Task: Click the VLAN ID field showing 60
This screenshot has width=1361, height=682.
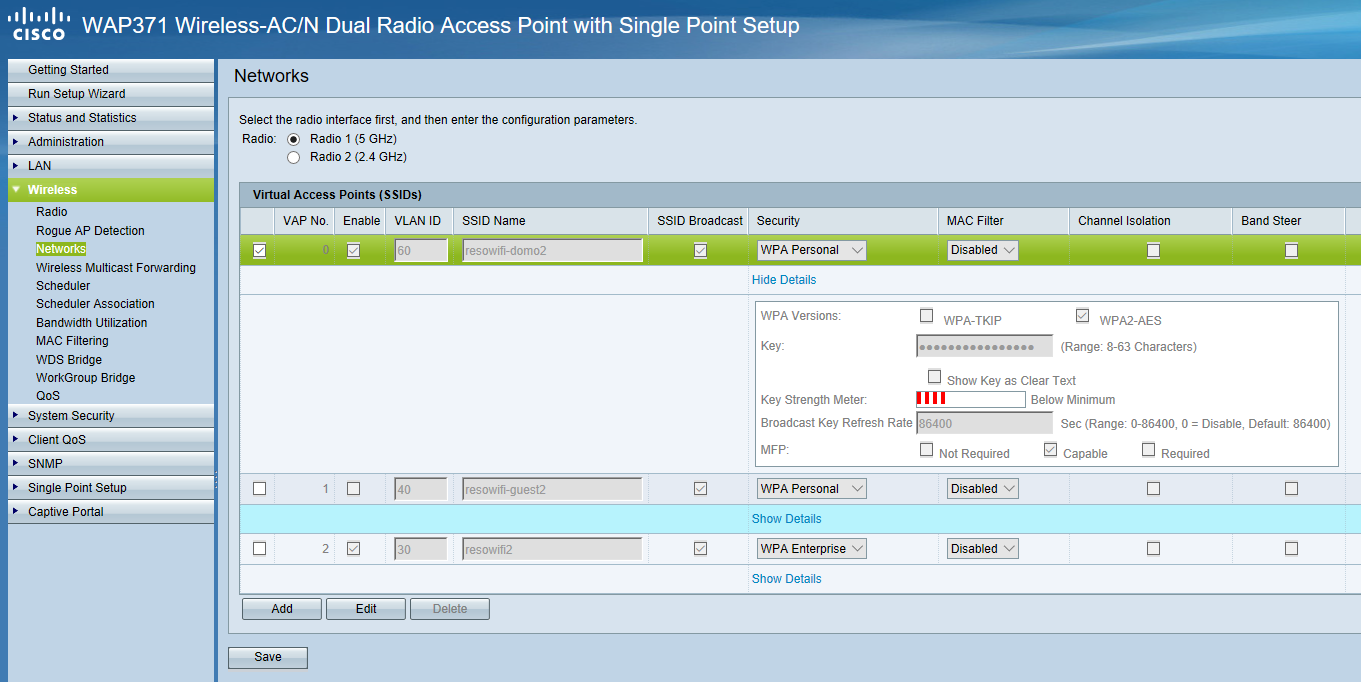Action: (x=420, y=251)
